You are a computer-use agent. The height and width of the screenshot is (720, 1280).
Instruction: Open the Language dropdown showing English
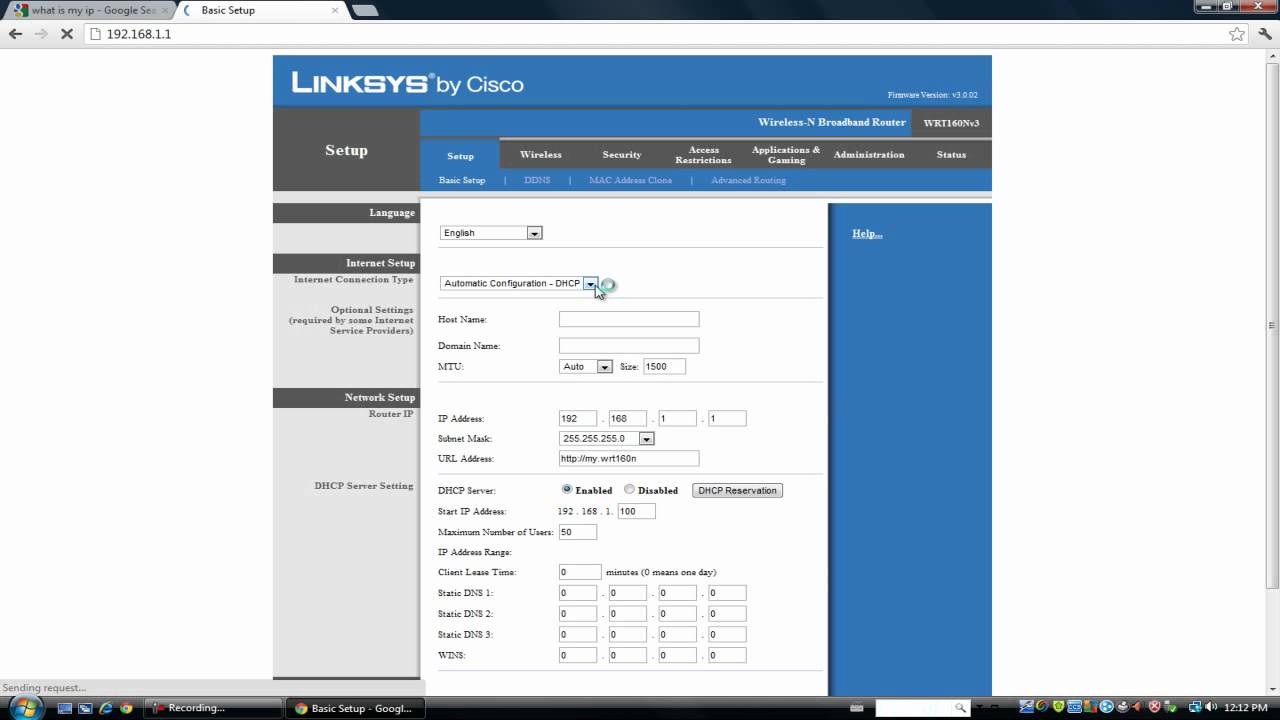[491, 233]
